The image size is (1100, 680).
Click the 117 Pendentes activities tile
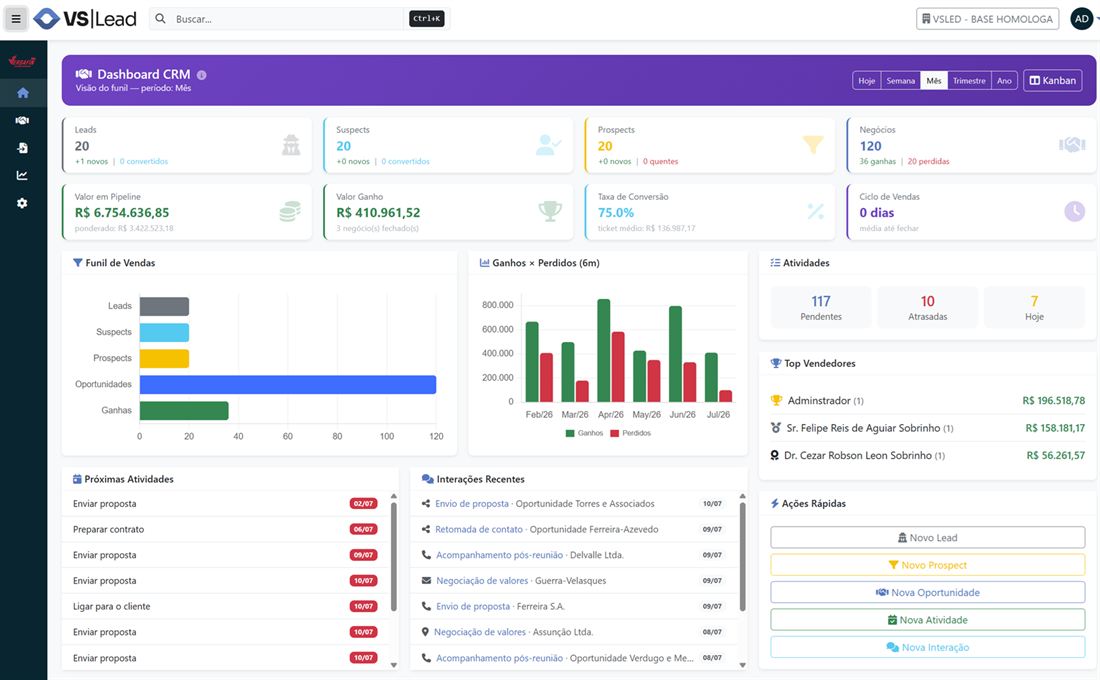[821, 307]
